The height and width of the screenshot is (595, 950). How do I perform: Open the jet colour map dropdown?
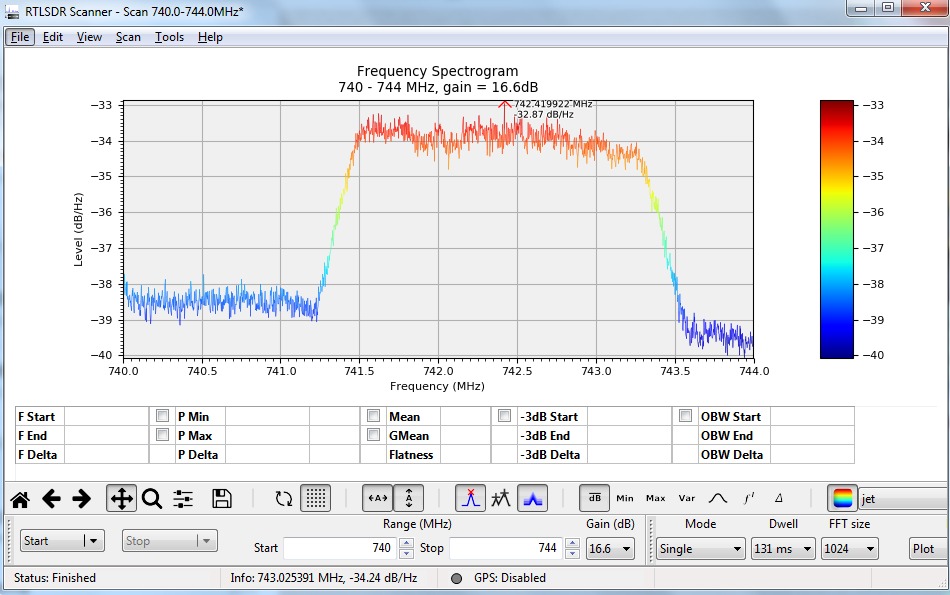(904, 499)
